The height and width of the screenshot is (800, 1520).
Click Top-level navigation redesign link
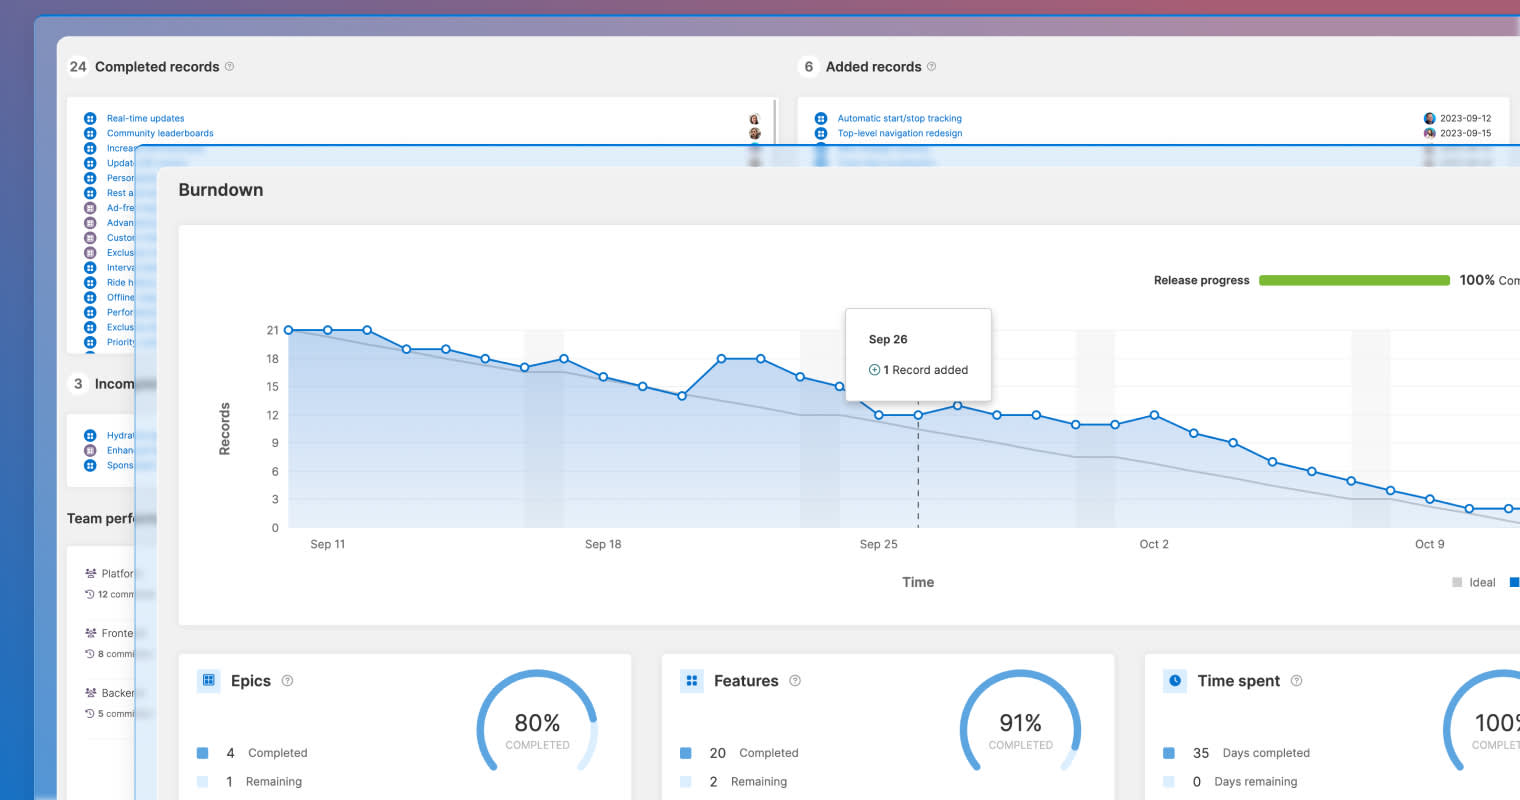(899, 133)
